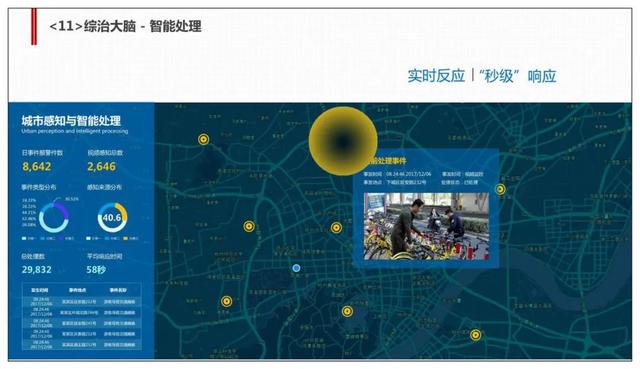Click the 58秒 average response time
Screen dimensions: 640x369
coord(96,270)
